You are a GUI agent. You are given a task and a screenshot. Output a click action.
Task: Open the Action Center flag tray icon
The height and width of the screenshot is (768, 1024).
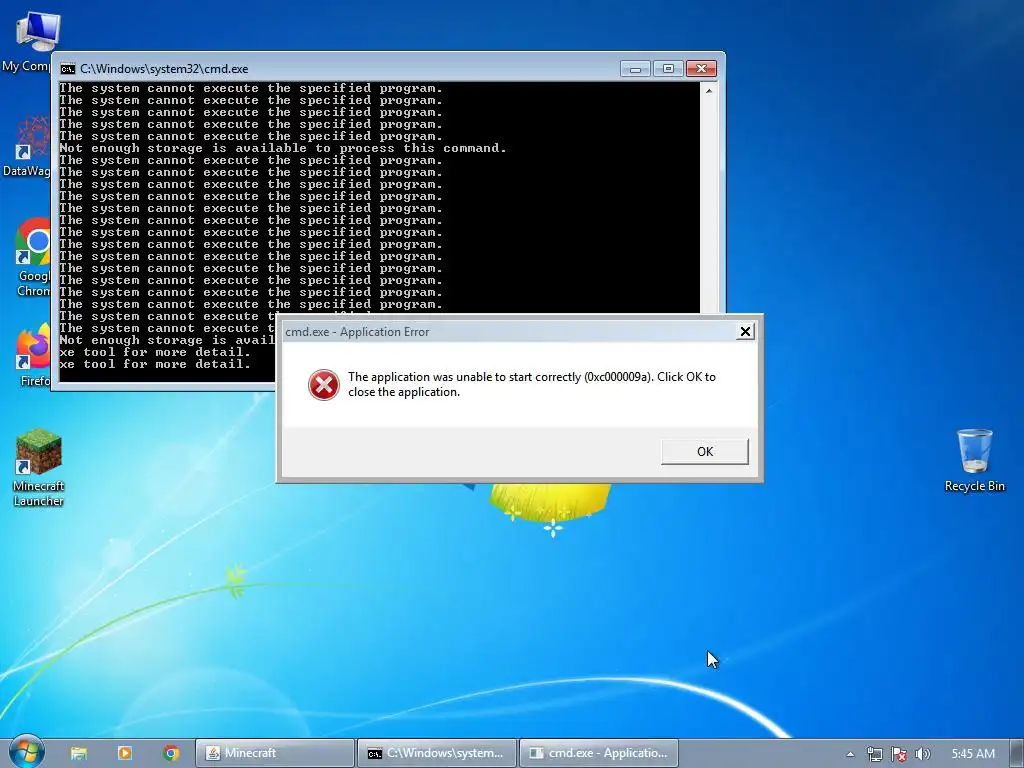pyautogui.click(x=899, y=754)
